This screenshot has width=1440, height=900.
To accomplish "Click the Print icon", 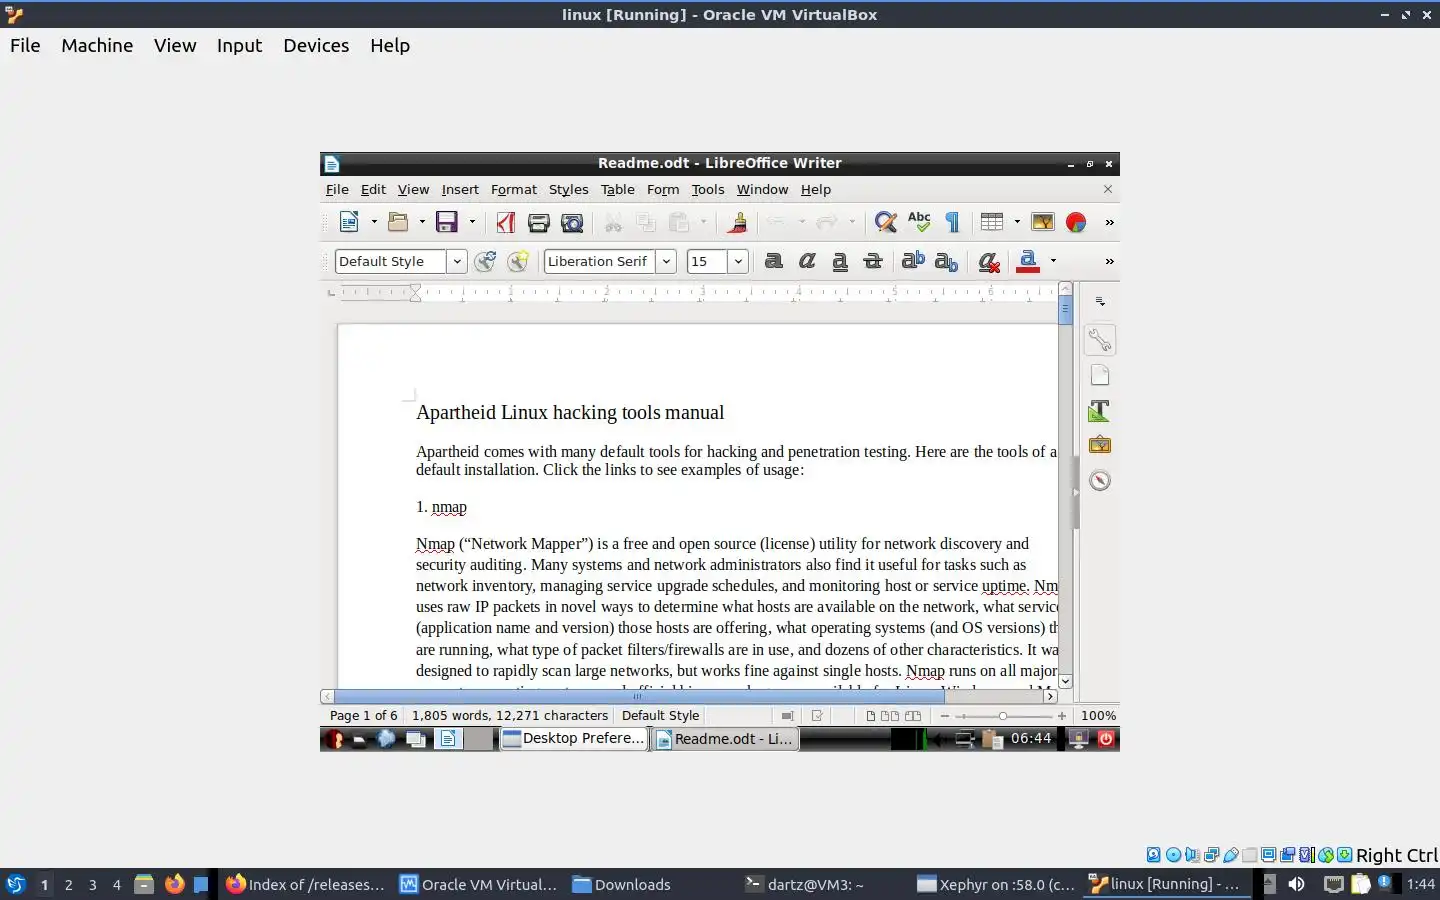I will click(x=539, y=222).
